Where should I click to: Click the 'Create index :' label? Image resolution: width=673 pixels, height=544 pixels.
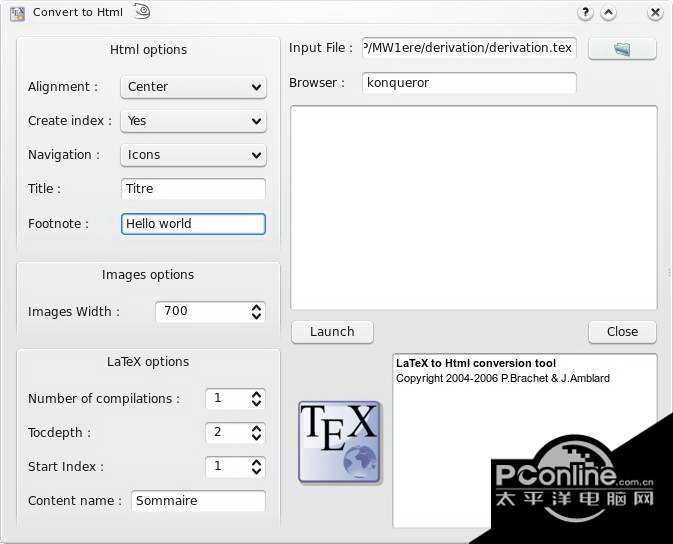70,121
